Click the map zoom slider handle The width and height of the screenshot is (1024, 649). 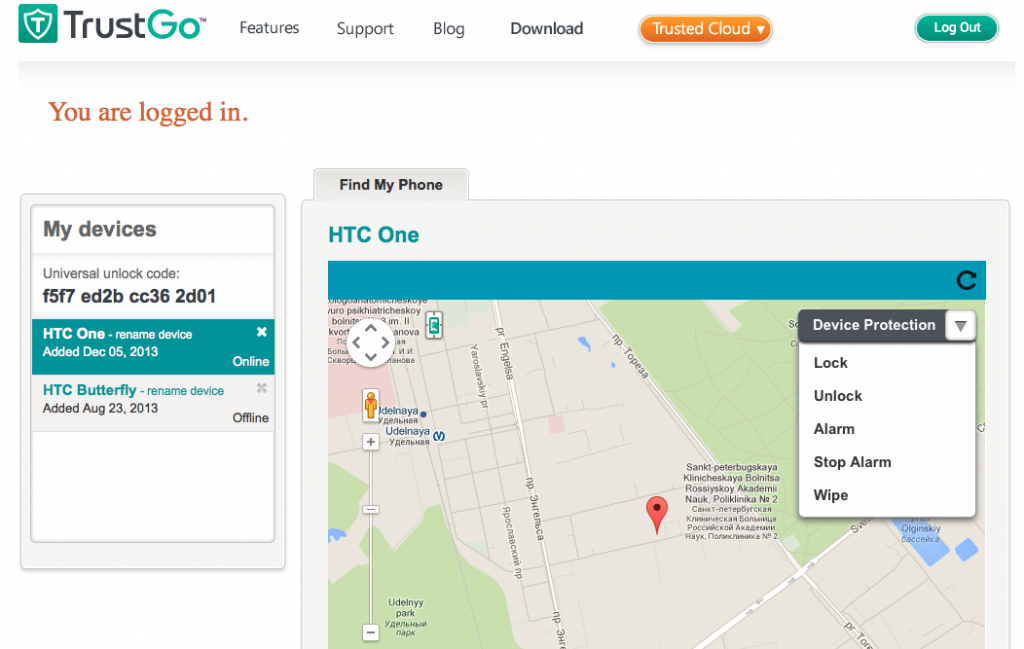370,509
